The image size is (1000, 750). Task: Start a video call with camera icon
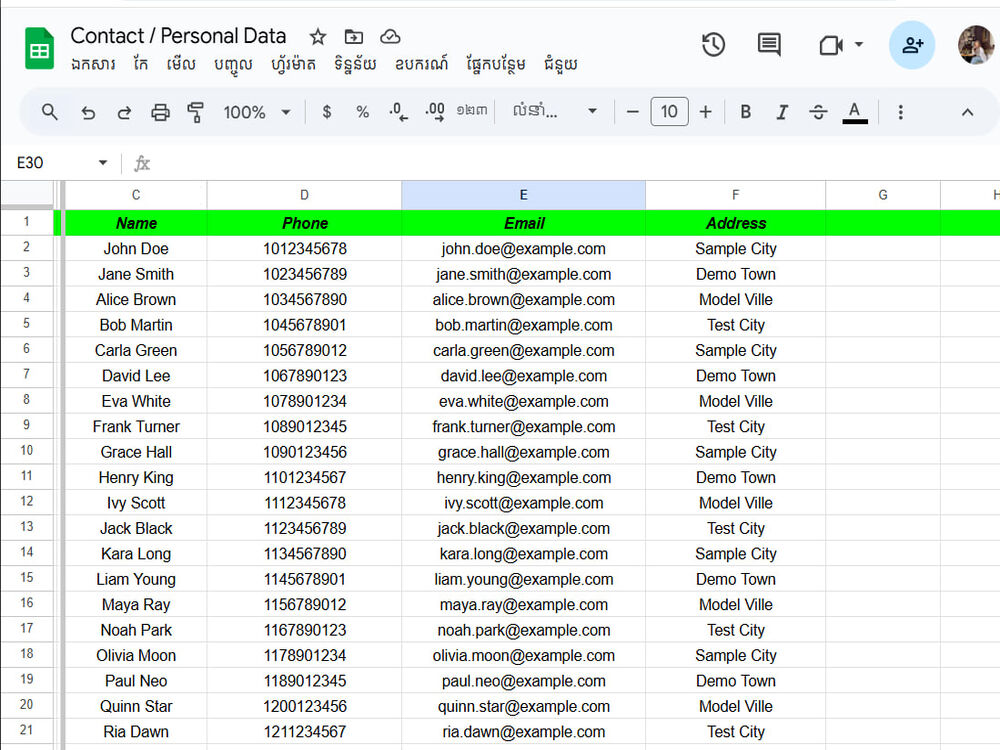830,45
